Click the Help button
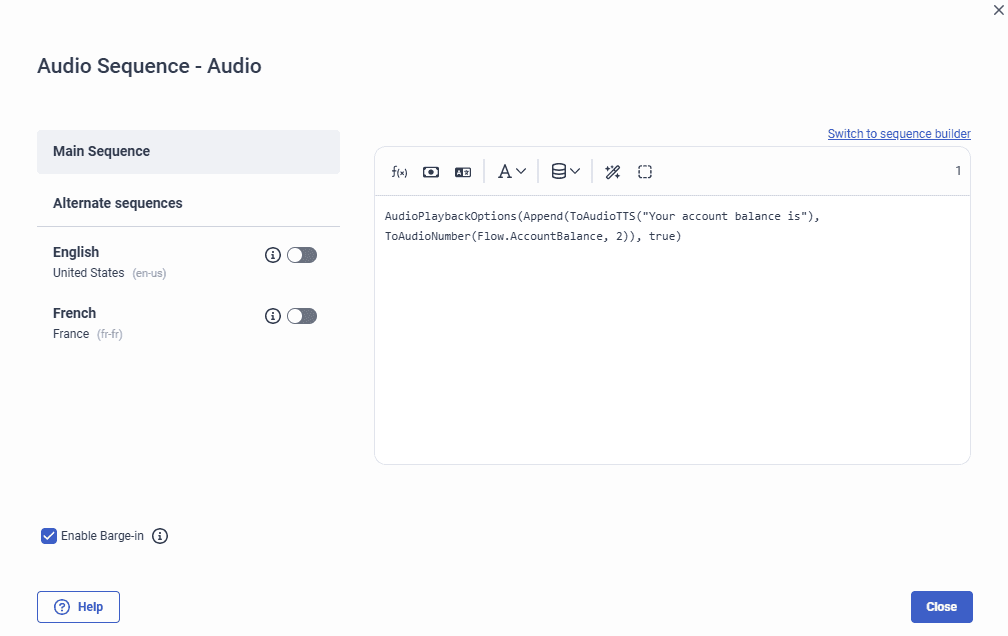The image size is (1008, 636). [x=78, y=606]
